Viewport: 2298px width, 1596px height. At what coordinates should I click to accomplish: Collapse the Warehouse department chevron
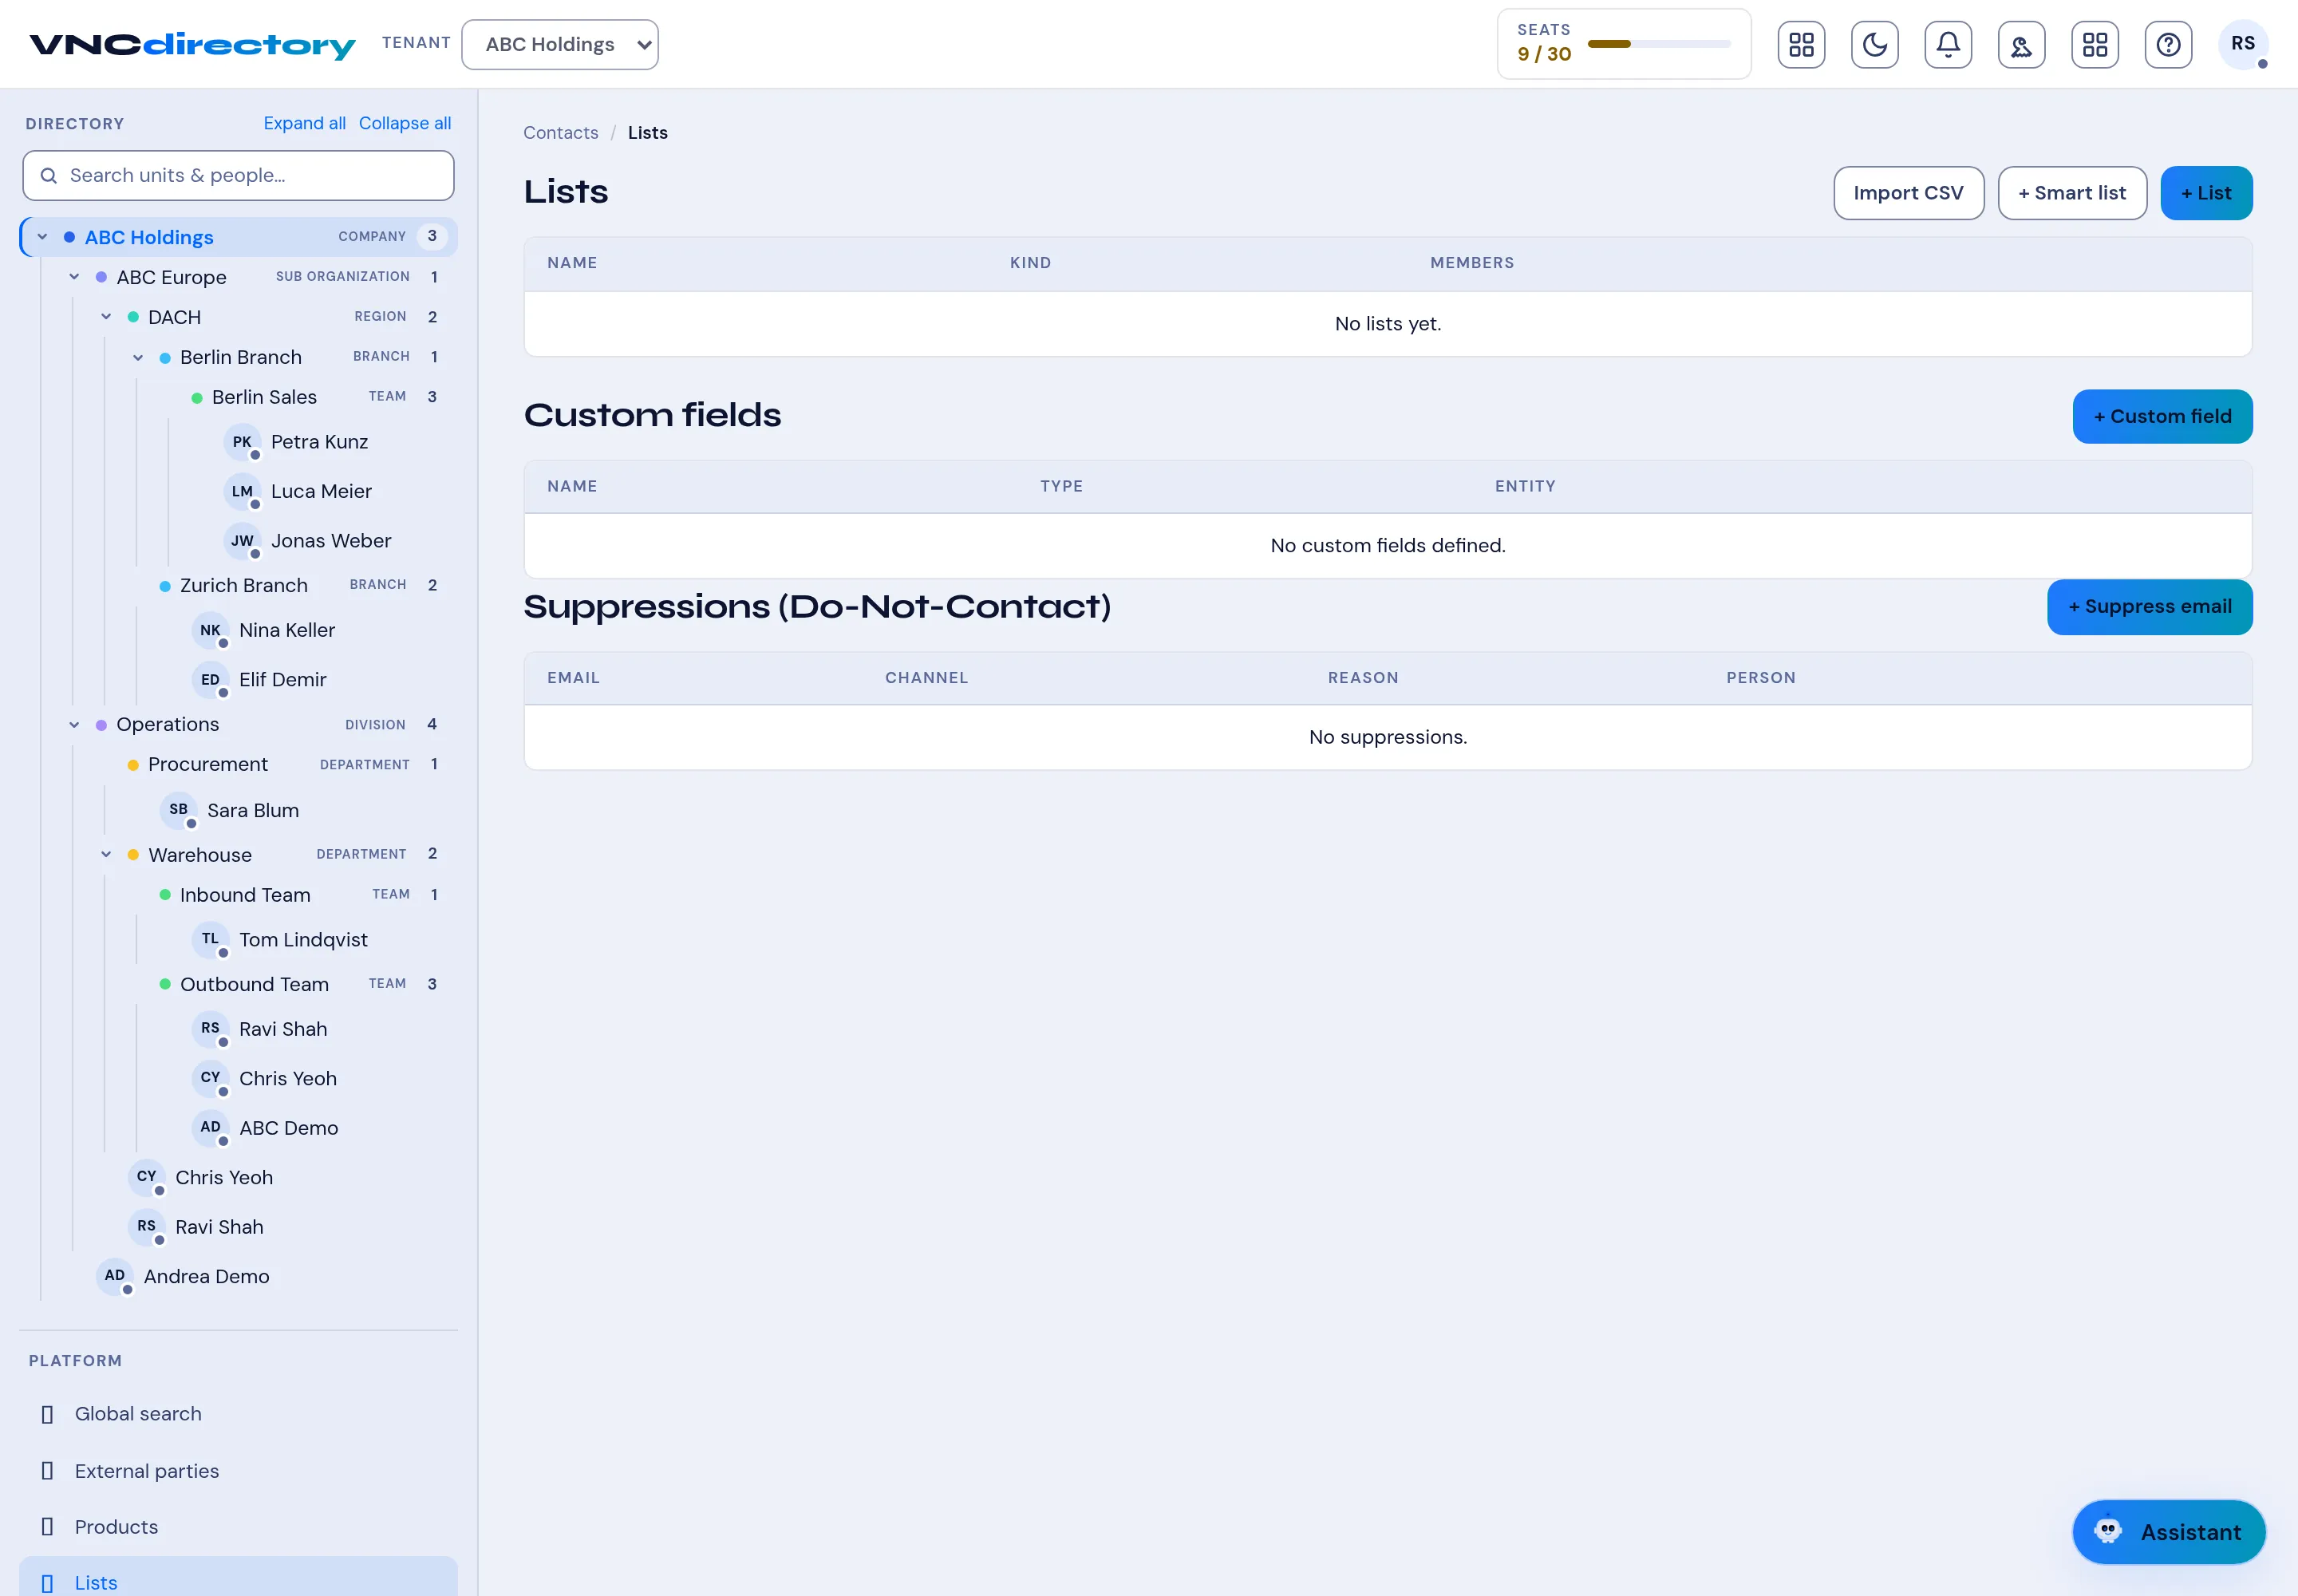[x=106, y=854]
